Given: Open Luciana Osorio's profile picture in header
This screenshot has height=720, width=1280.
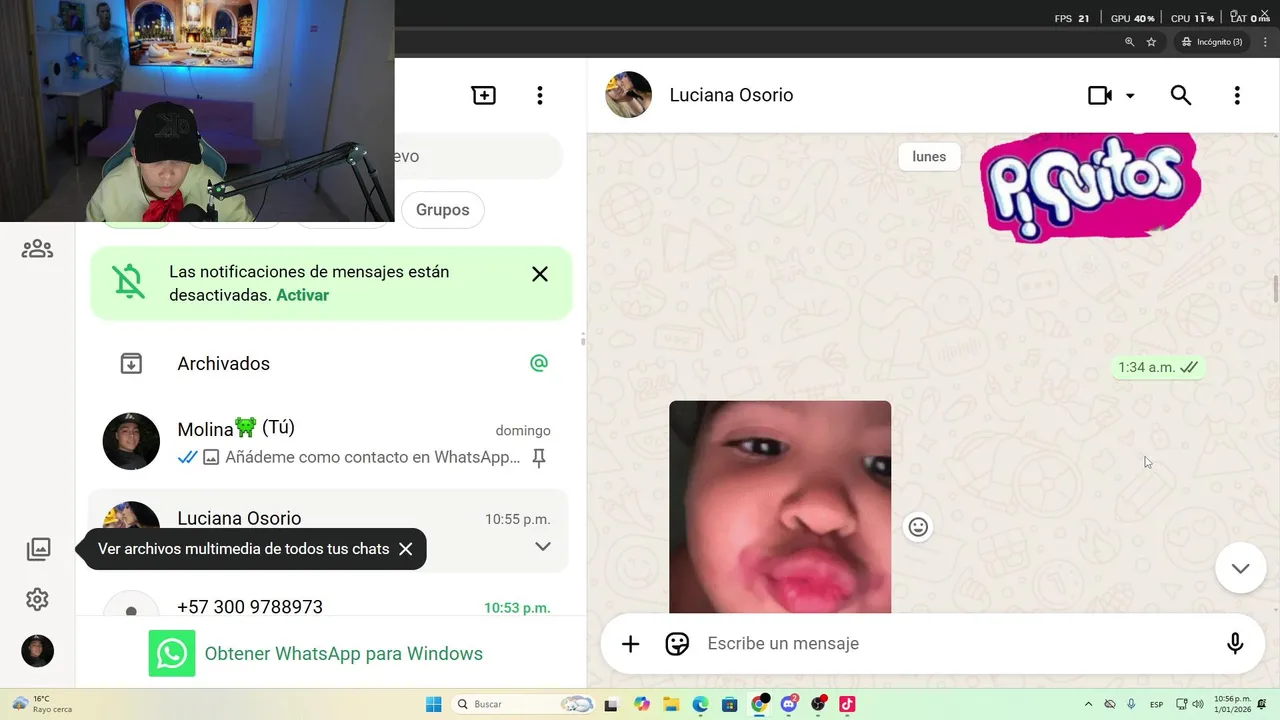Looking at the screenshot, I should click(629, 95).
